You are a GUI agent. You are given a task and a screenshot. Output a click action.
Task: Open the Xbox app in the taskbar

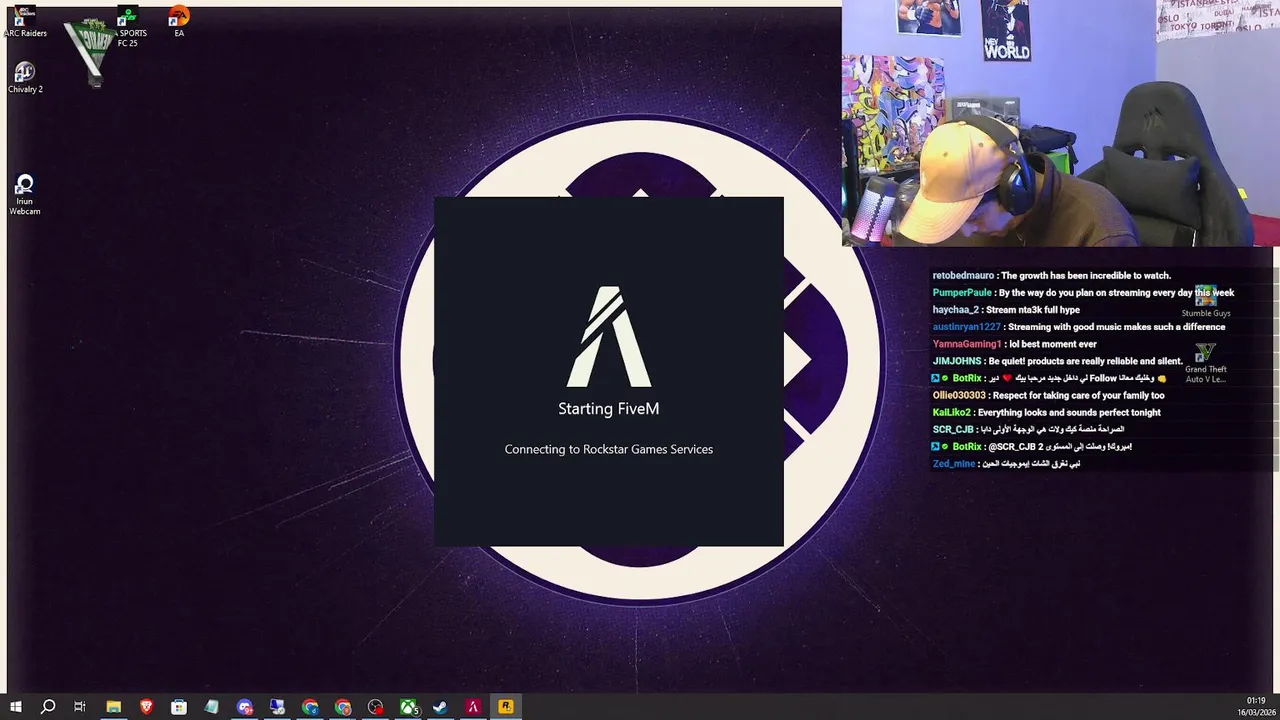[408, 707]
